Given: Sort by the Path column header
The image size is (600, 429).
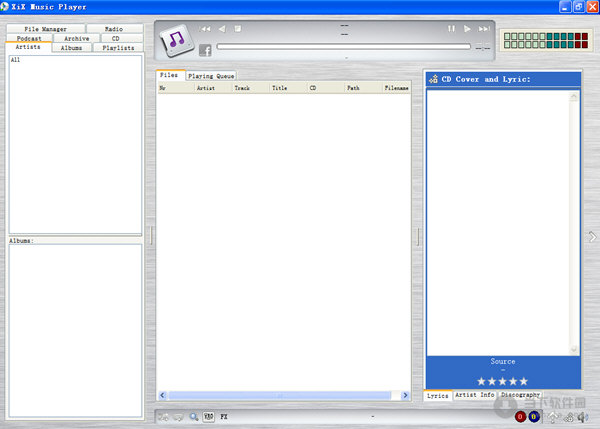Looking at the screenshot, I should pyautogui.click(x=364, y=88).
